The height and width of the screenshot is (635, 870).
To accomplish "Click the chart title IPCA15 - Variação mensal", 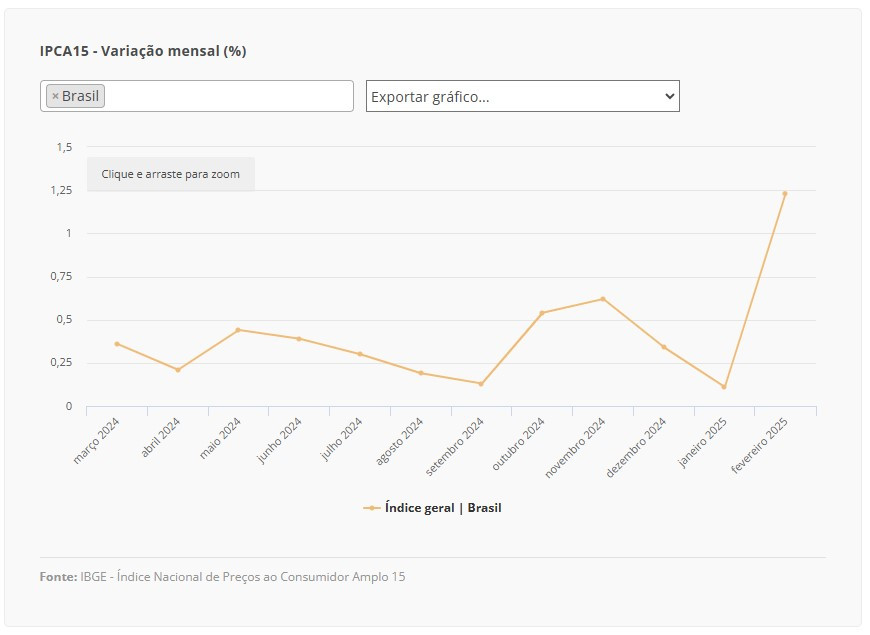I will click(x=143, y=51).
